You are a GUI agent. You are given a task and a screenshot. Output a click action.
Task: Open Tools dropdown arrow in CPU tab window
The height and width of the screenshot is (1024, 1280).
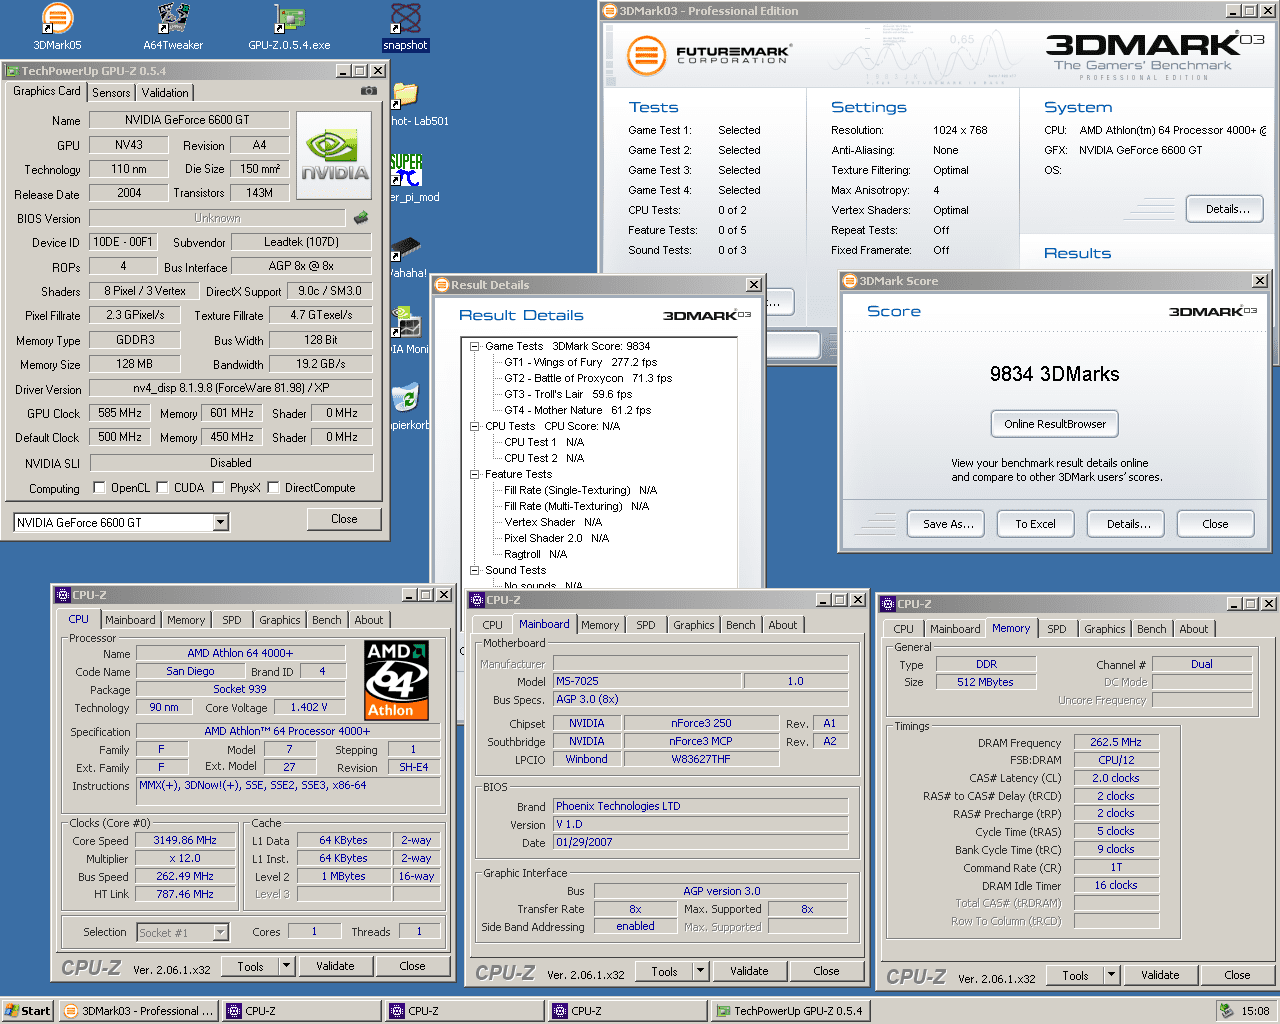pyautogui.click(x=286, y=966)
